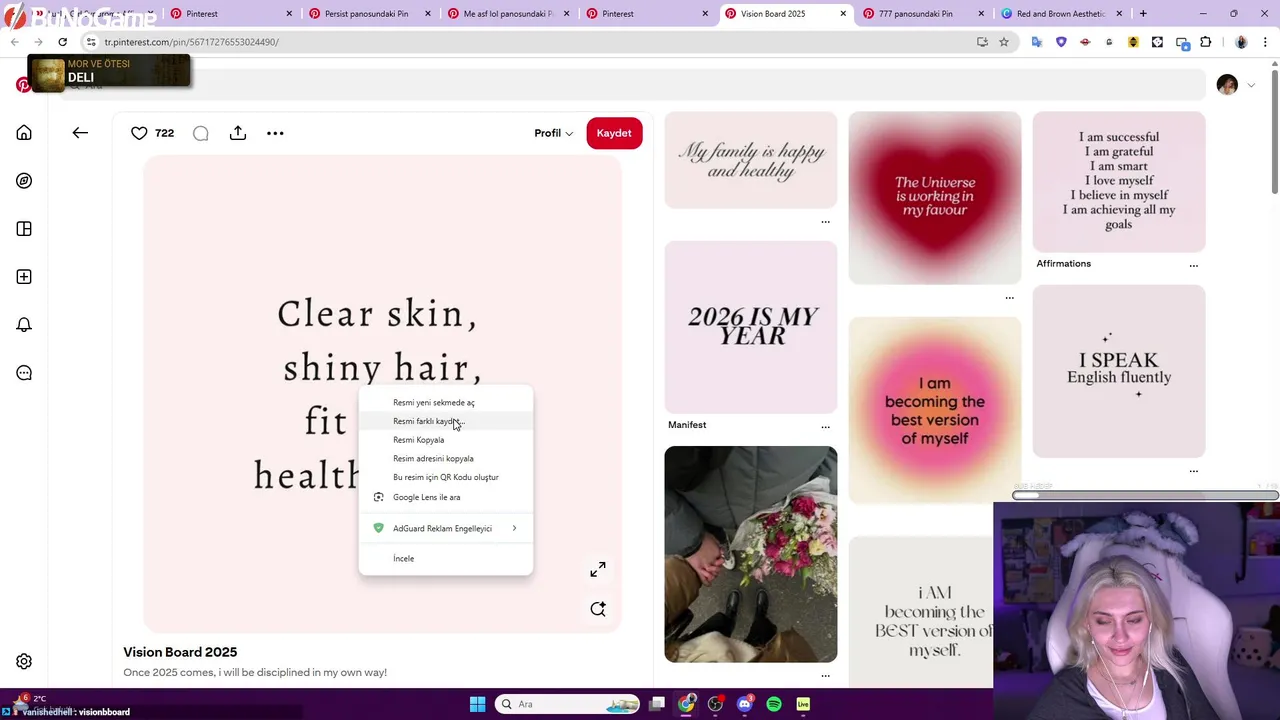Select 'Bu resim için QR Kodu oluştur'
Viewport: 1280px width, 720px height.
(x=445, y=477)
